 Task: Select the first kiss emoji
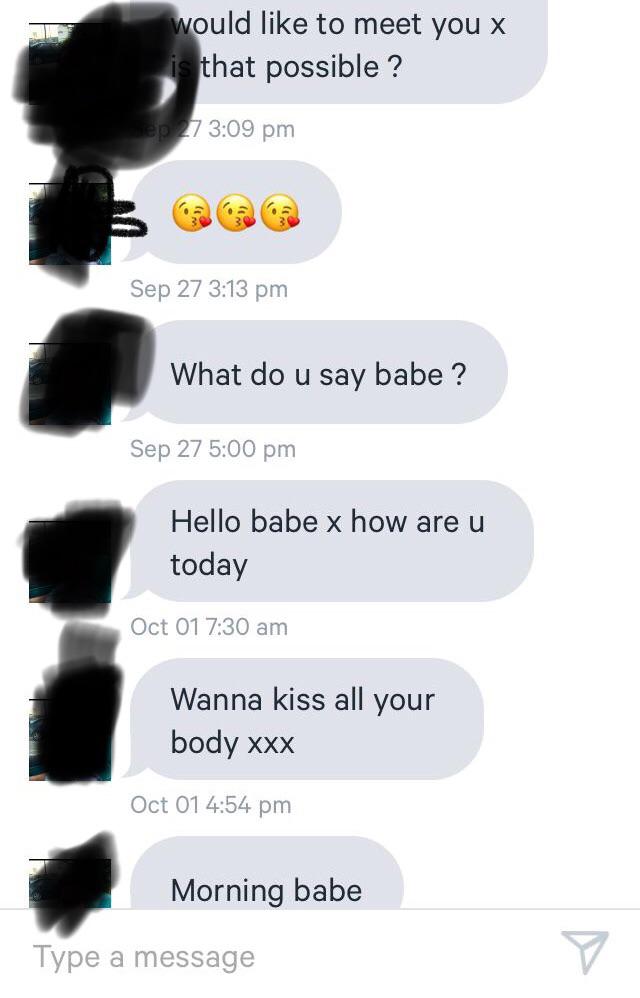click(191, 213)
